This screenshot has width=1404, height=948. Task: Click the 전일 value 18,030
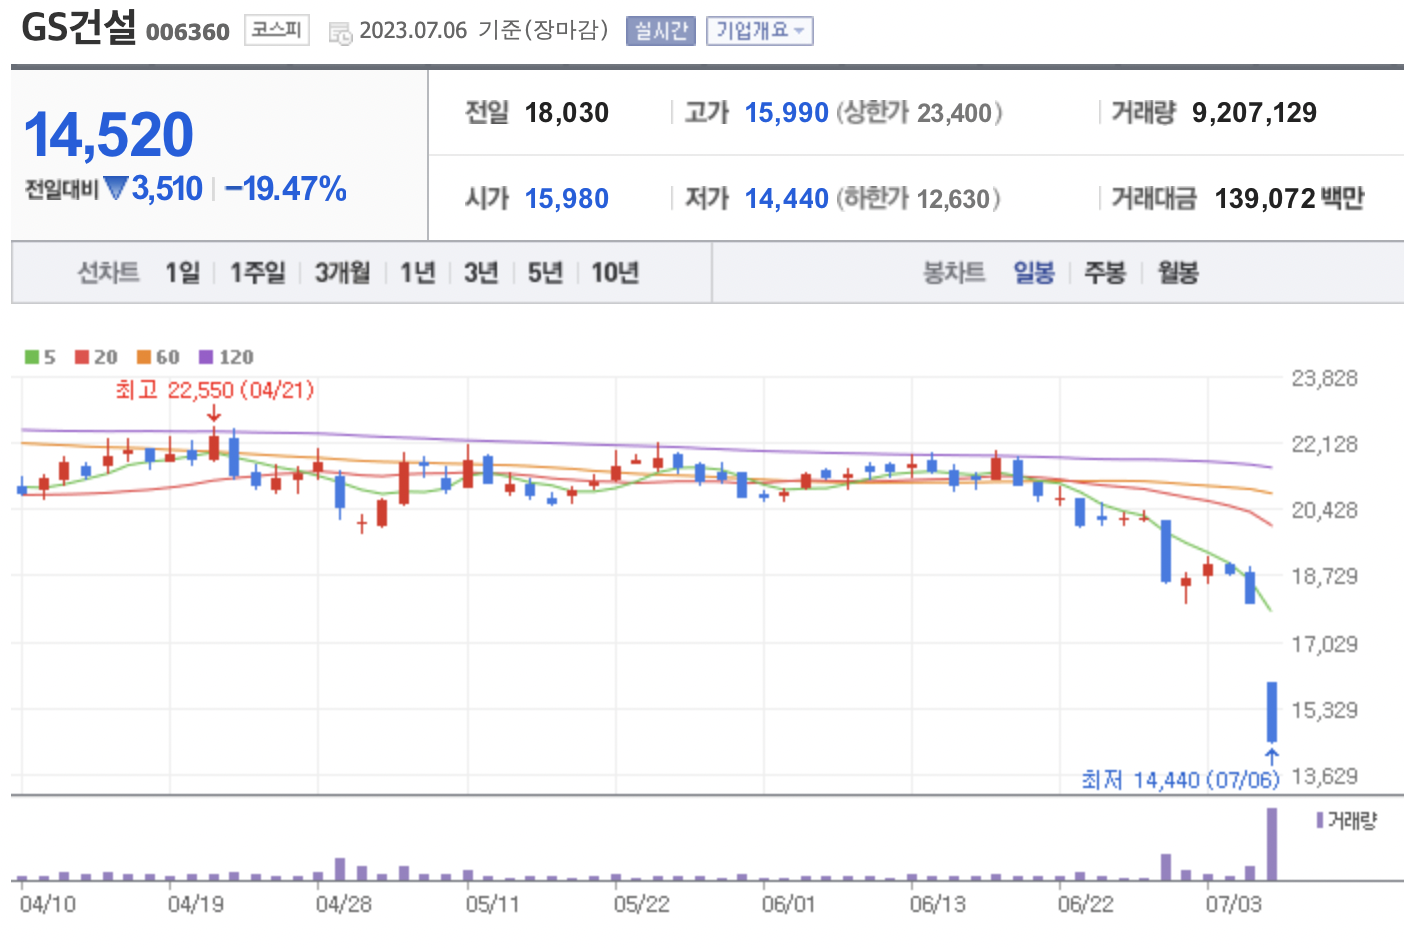(x=567, y=113)
